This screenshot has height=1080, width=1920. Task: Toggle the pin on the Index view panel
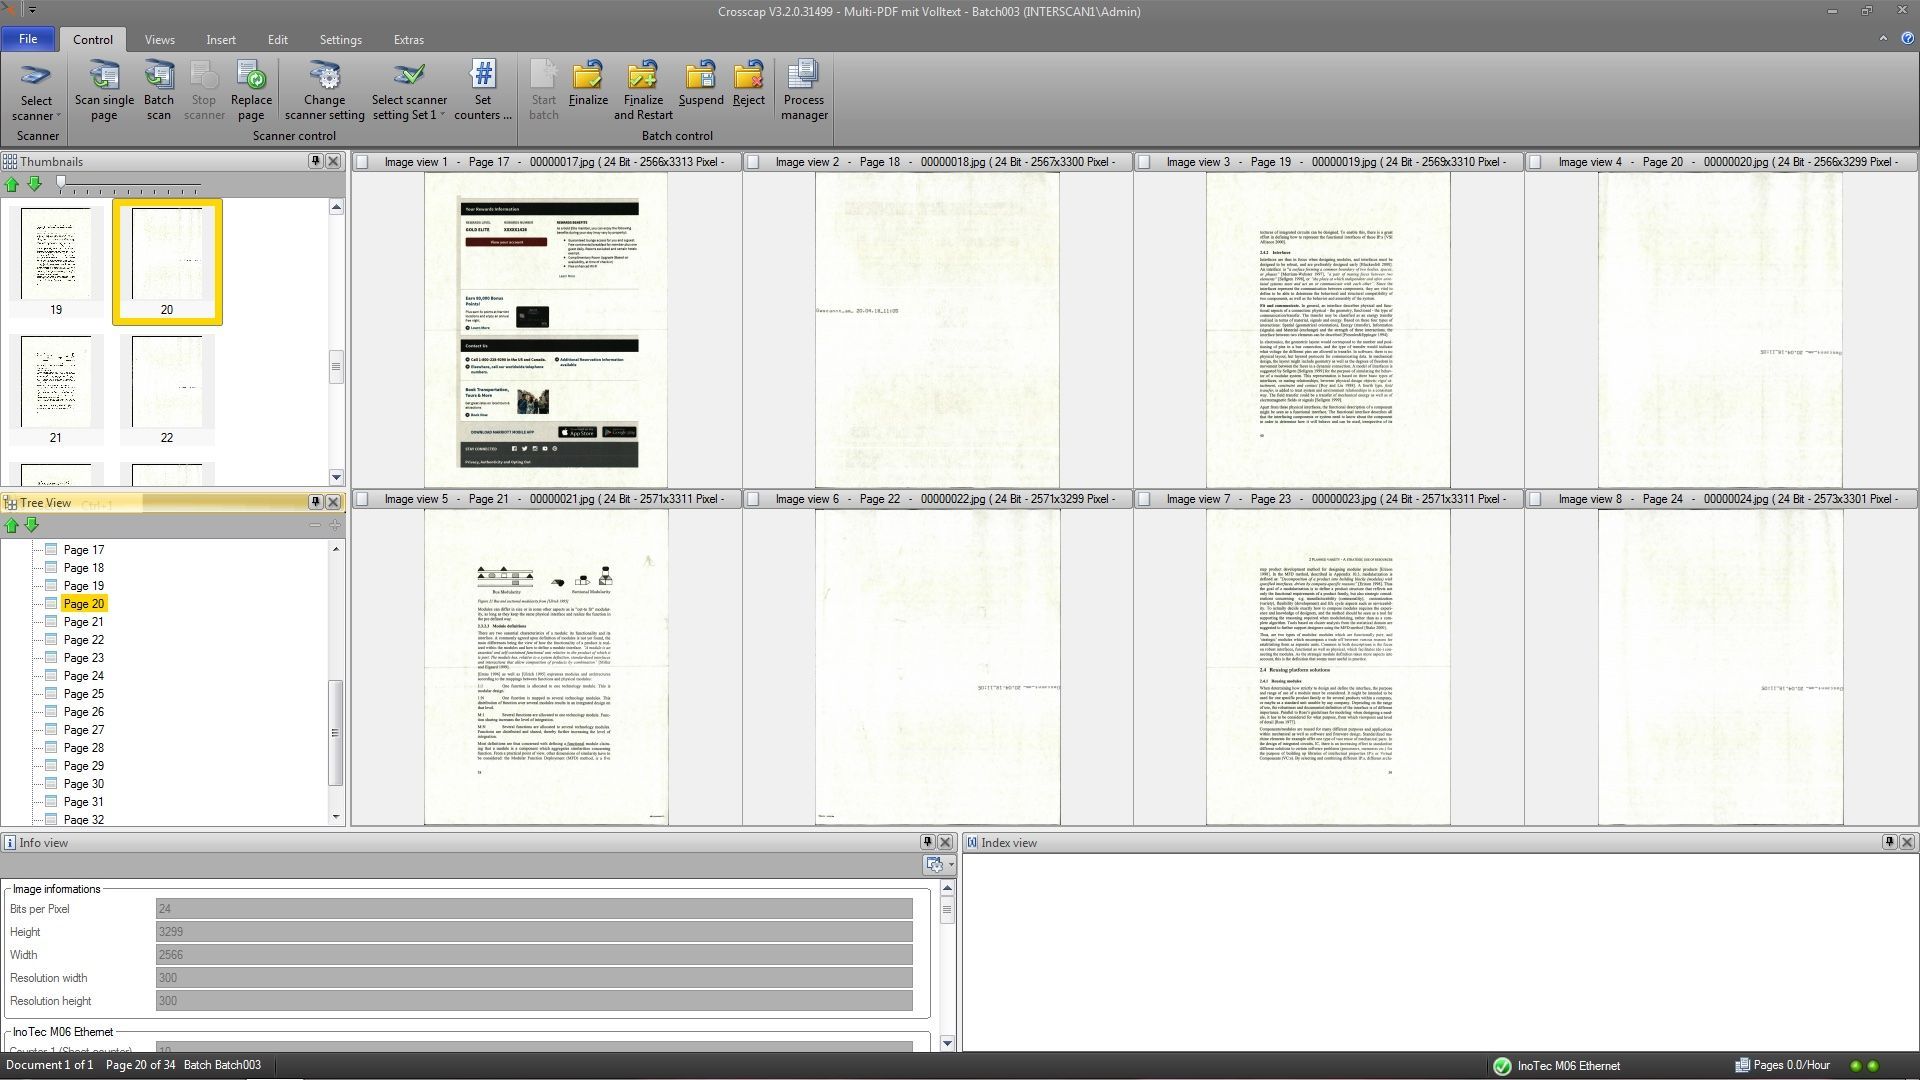(1889, 843)
